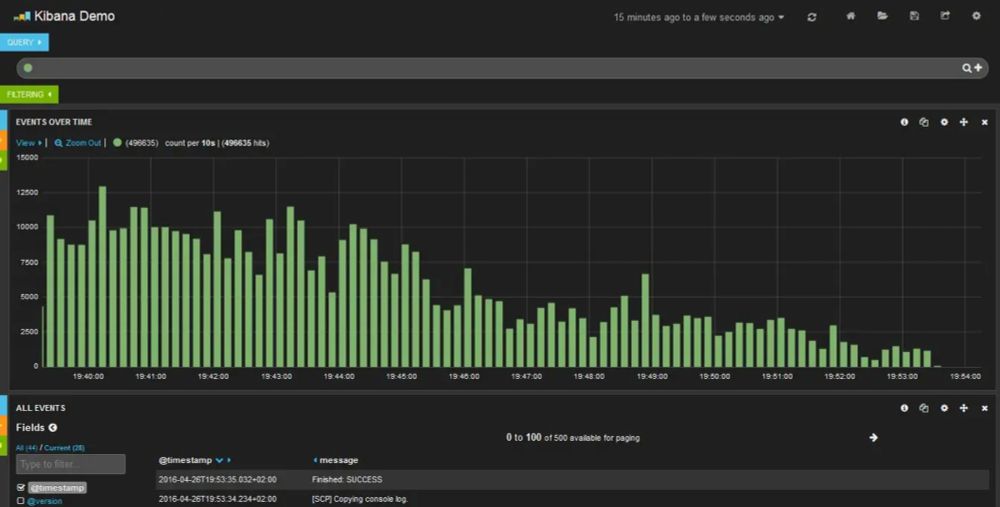Expand the histogram View options
Viewport: 1000px width, 507px height.
pos(29,143)
